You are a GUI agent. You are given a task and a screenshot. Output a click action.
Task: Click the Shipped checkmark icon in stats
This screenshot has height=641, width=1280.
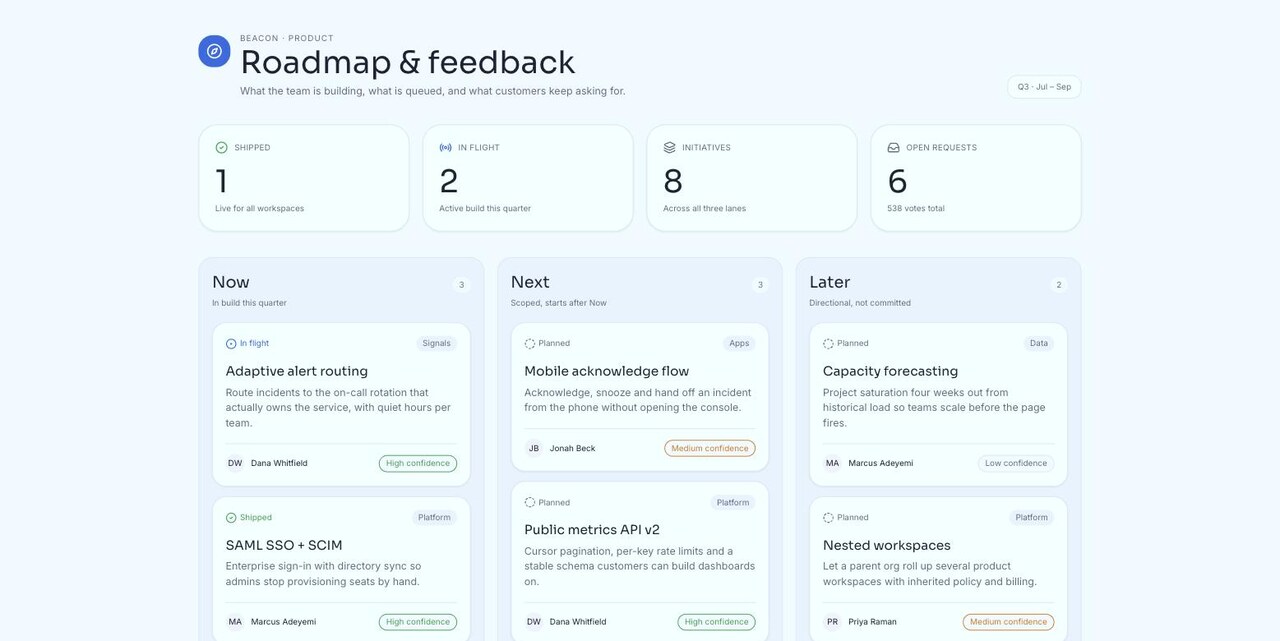221,147
